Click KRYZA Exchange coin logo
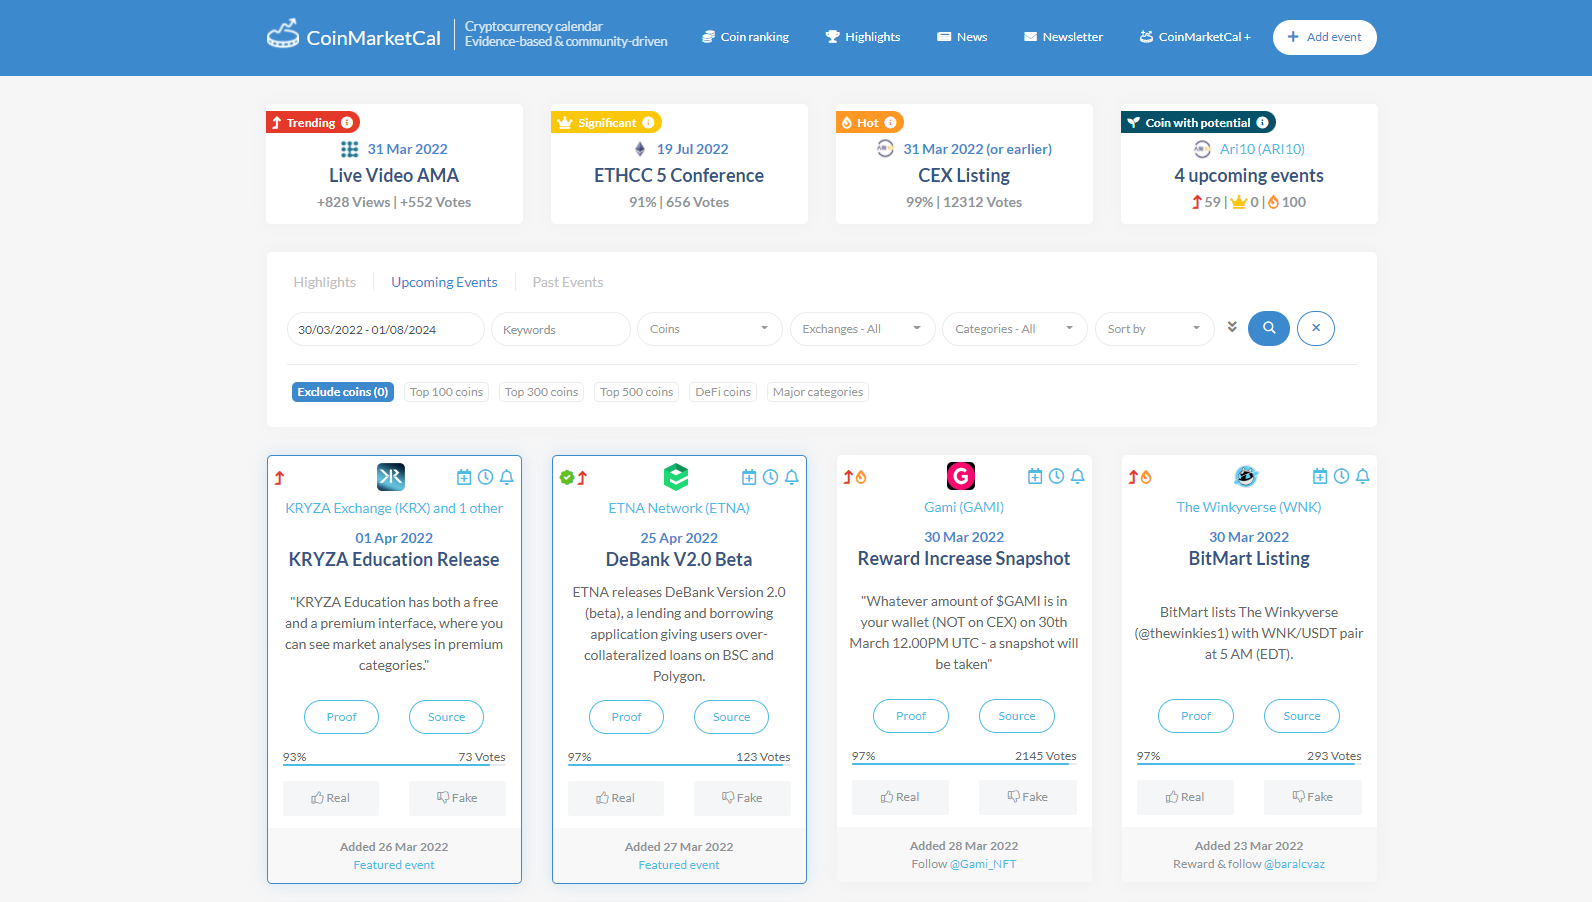The width and height of the screenshot is (1592, 902). pos(391,476)
